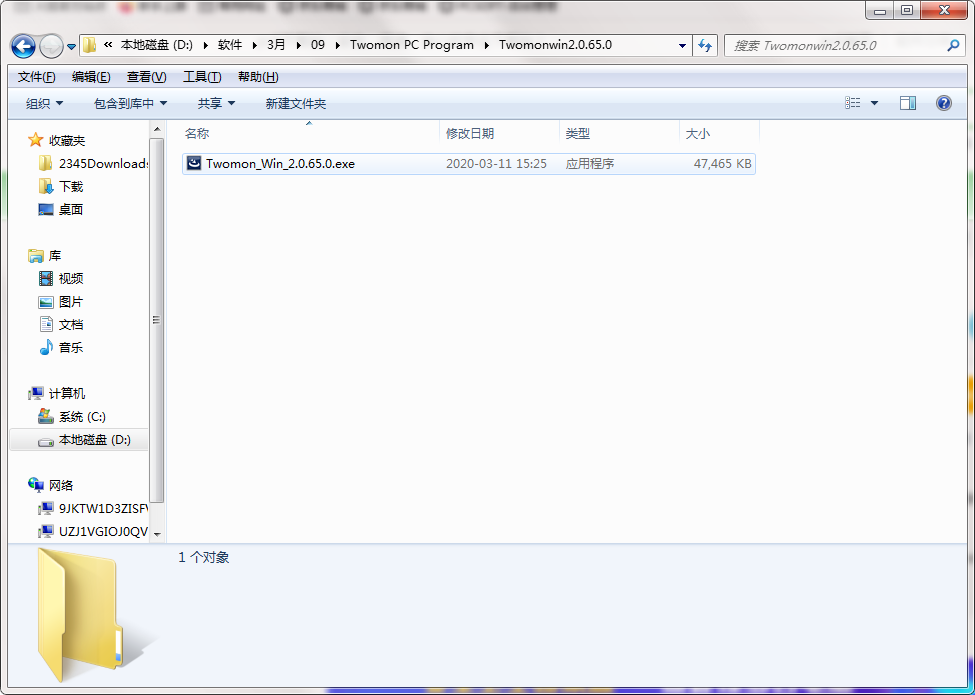Open the 帮助(H) menu
Viewport: 975px width, 695px height.
point(258,76)
